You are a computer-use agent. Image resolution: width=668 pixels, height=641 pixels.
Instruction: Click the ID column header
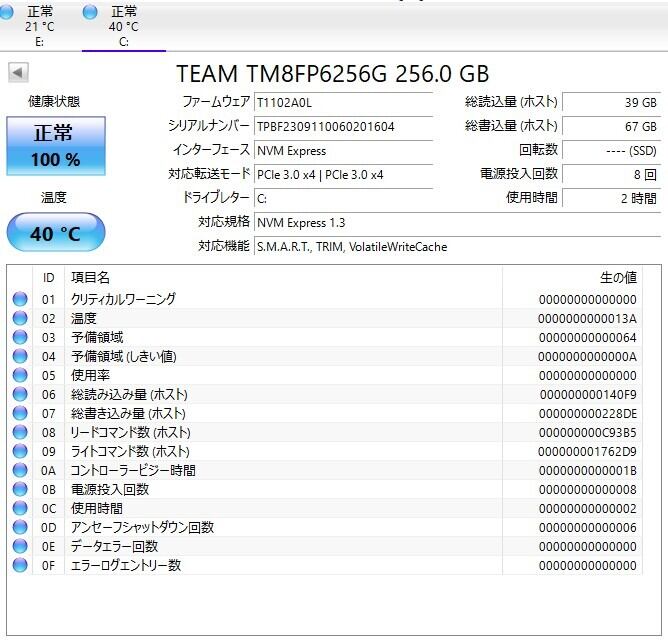[48, 277]
